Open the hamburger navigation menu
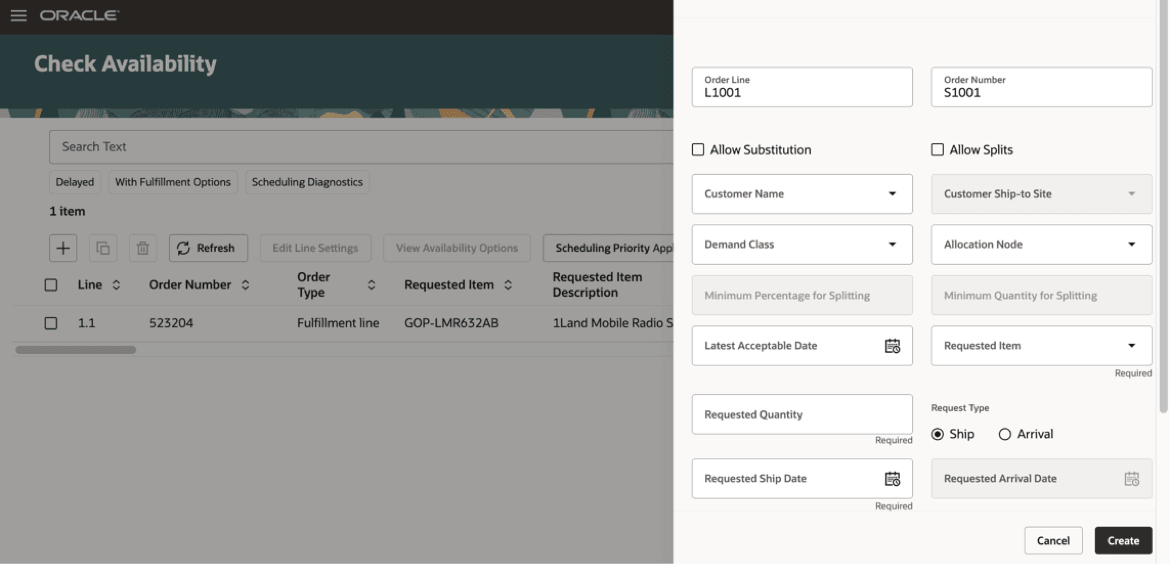This screenshot has width=1170, height=565. 19,16
